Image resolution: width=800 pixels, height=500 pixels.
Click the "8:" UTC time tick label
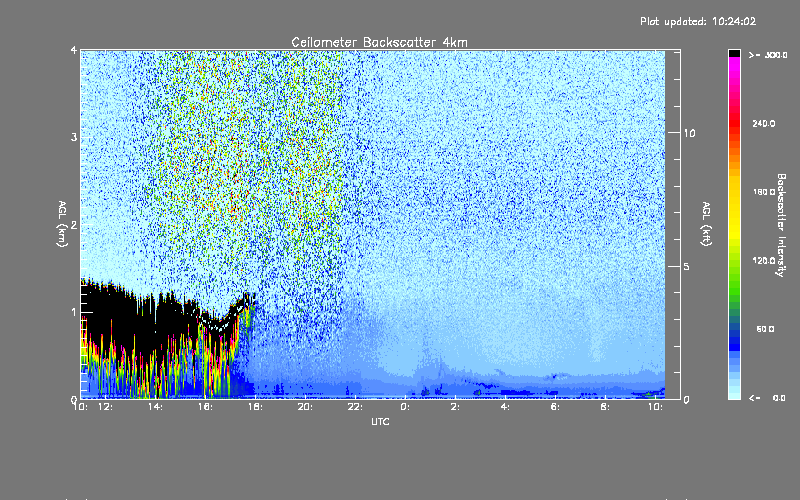click(x=605, y=407)
